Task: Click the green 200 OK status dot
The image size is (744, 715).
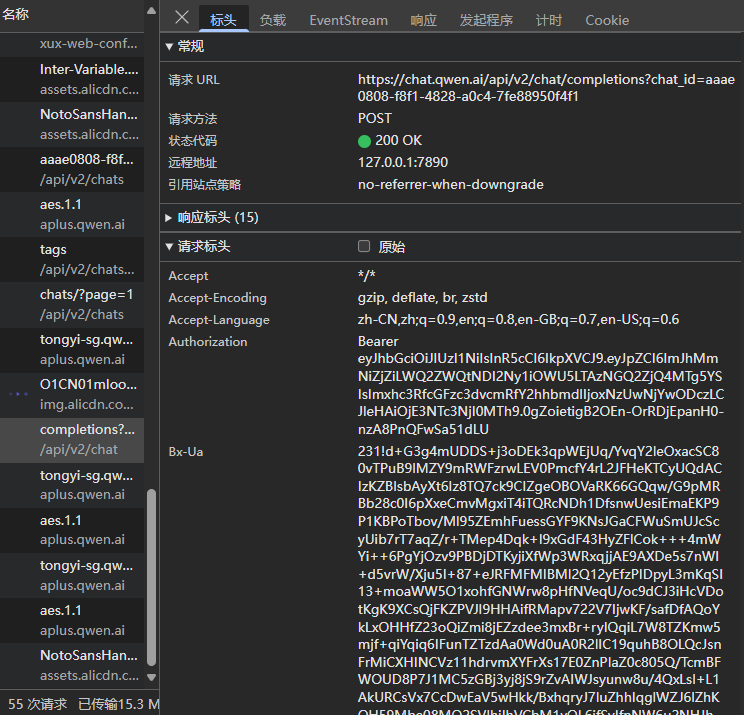Action: coord(364,141)
